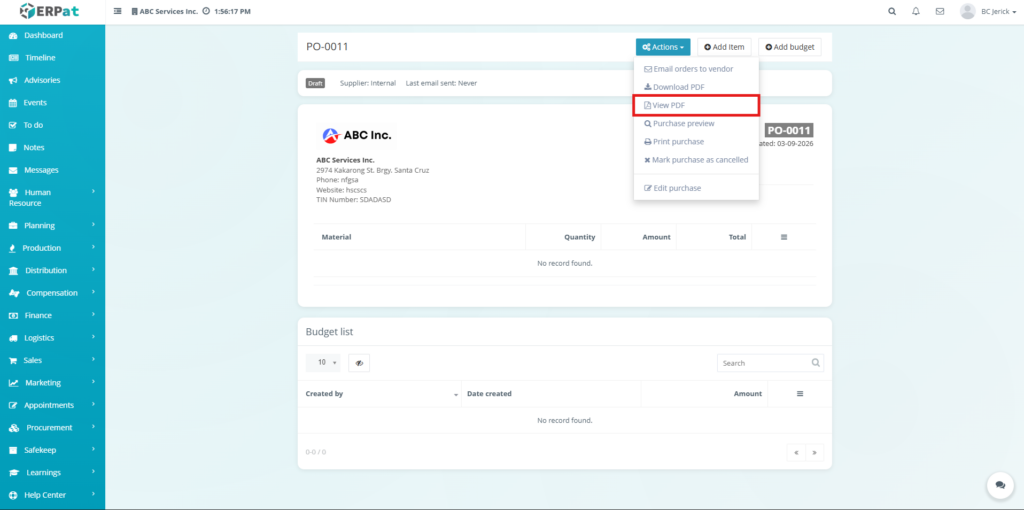
Task: Toggle the eye visibility button in Budget list
Action: 358,363
